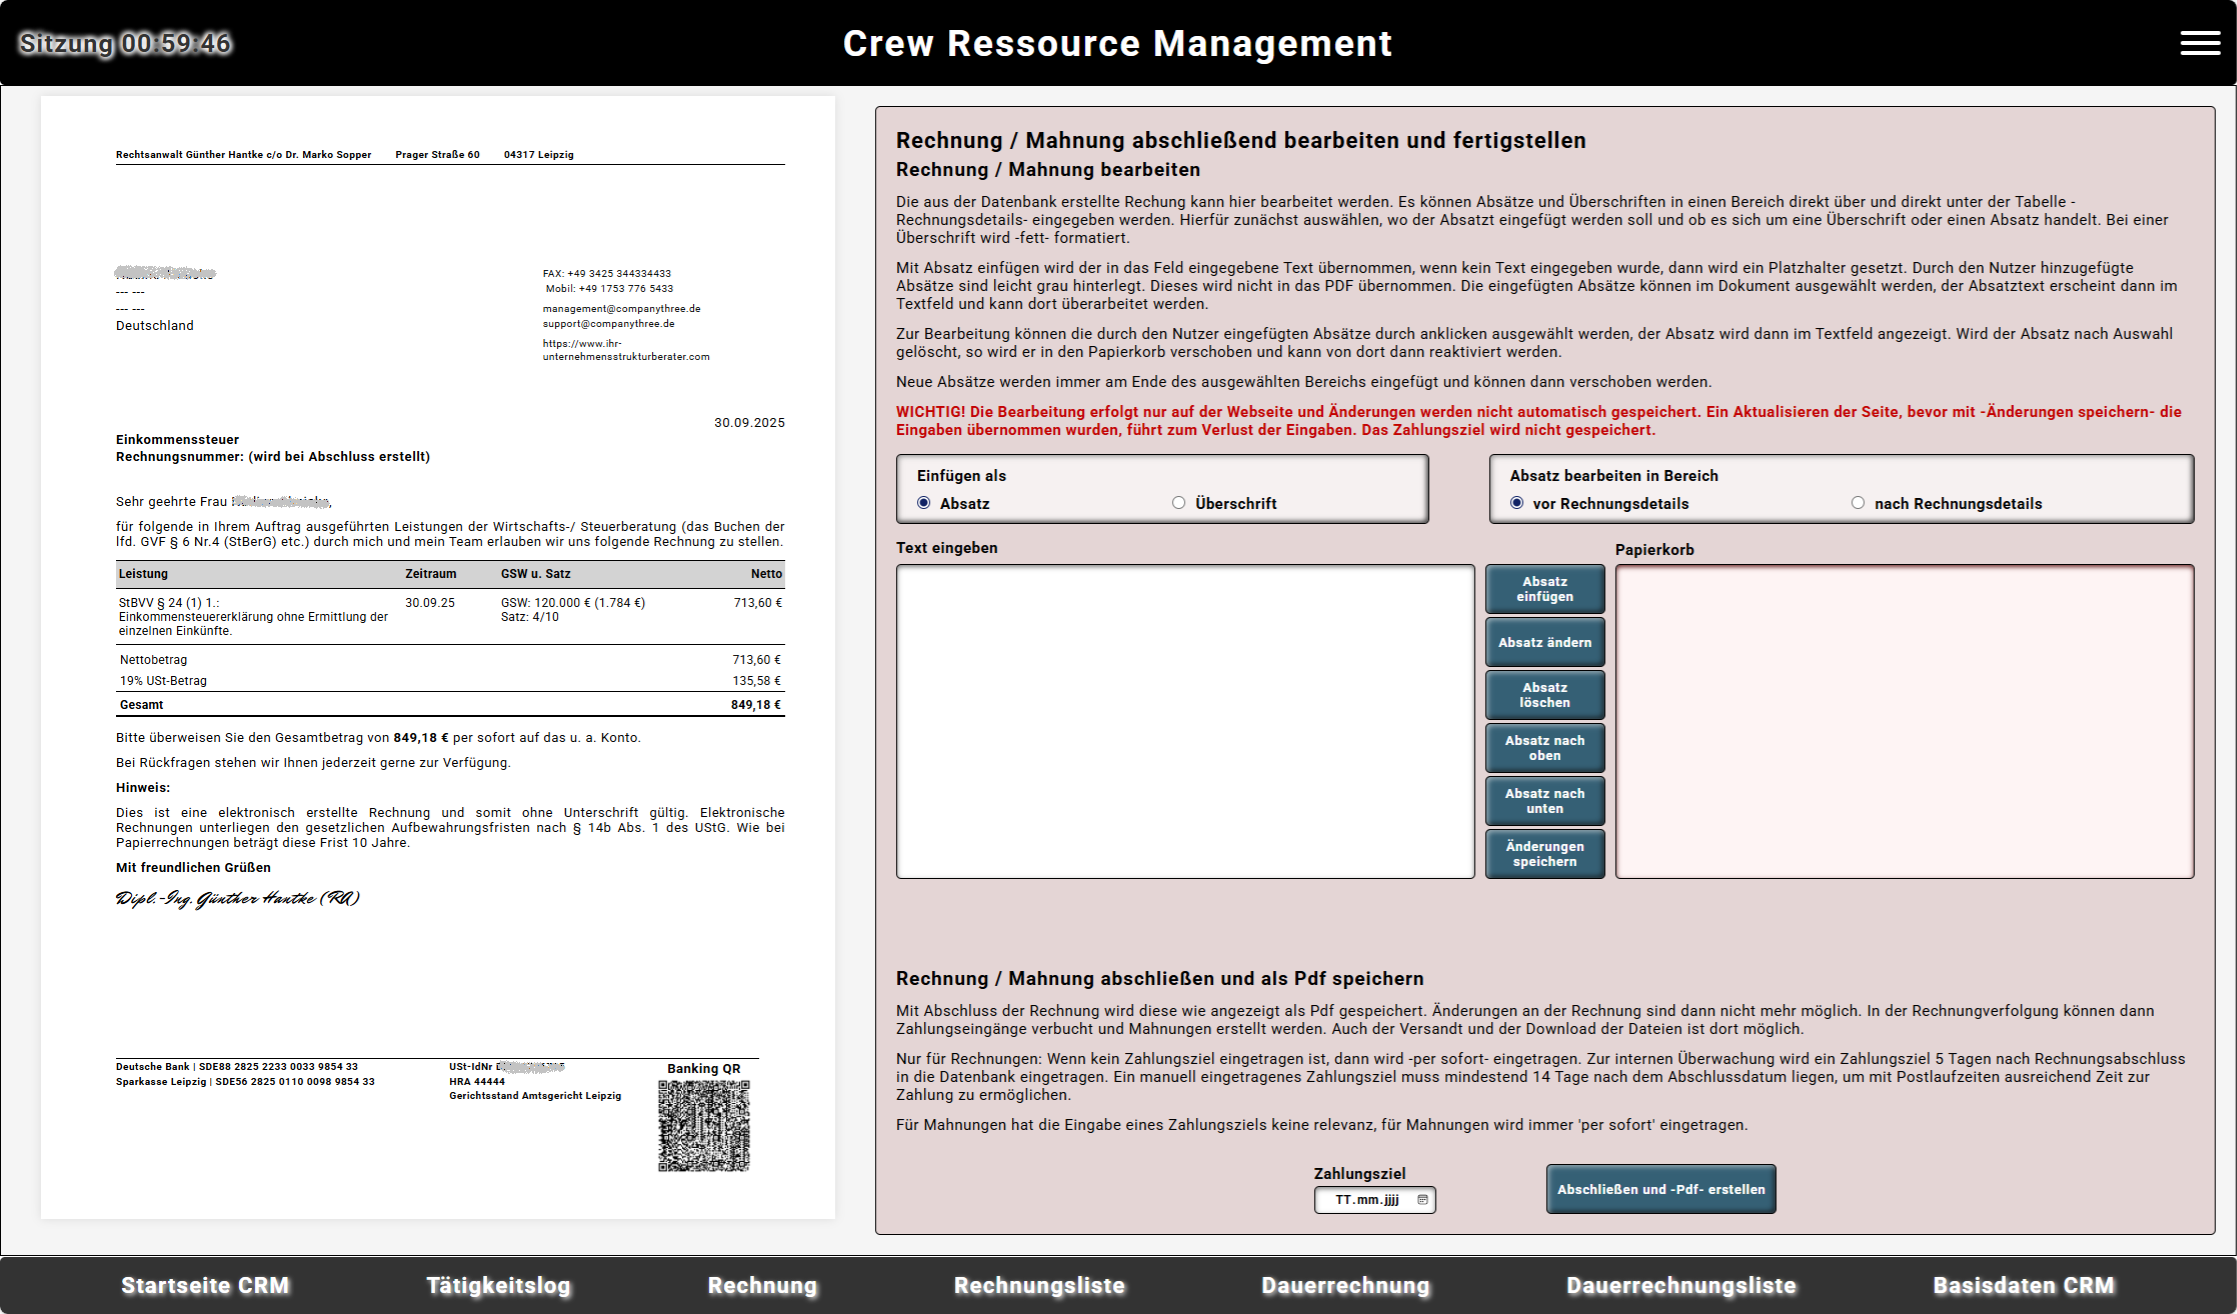Choose vor Rechnungsdetails radio button
Viewport: 2237px width, 1314px height.
click(1517, 503)
